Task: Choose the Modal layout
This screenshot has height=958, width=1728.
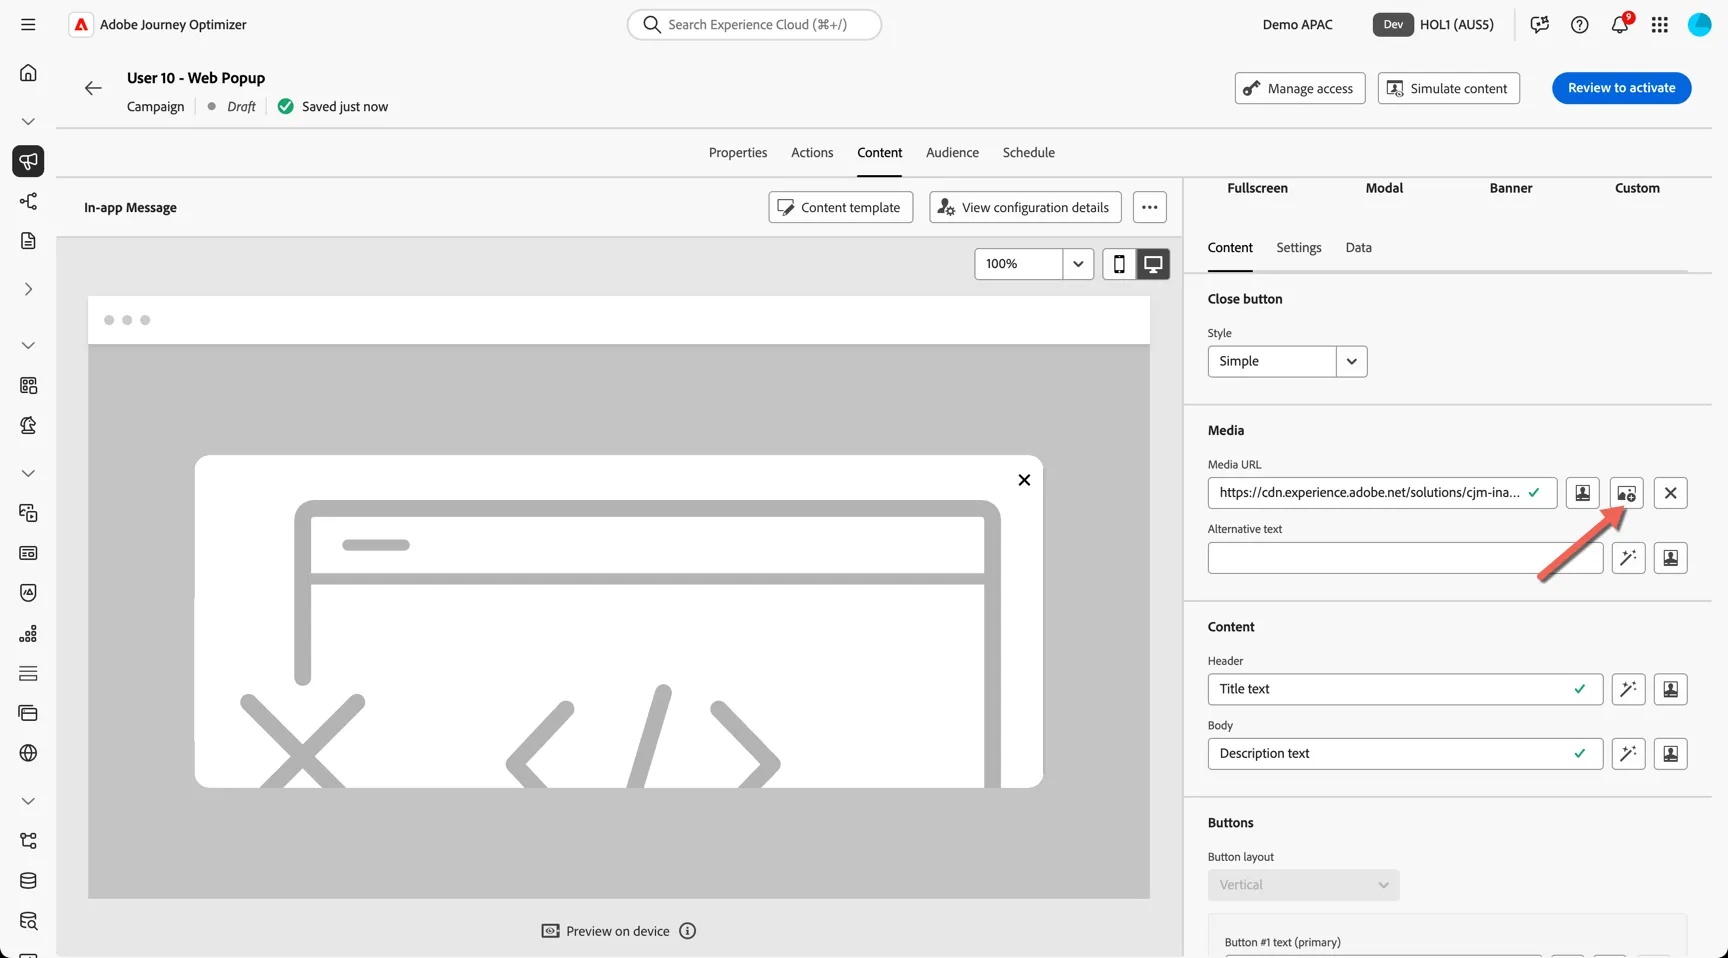Action: click(1384, 188)
